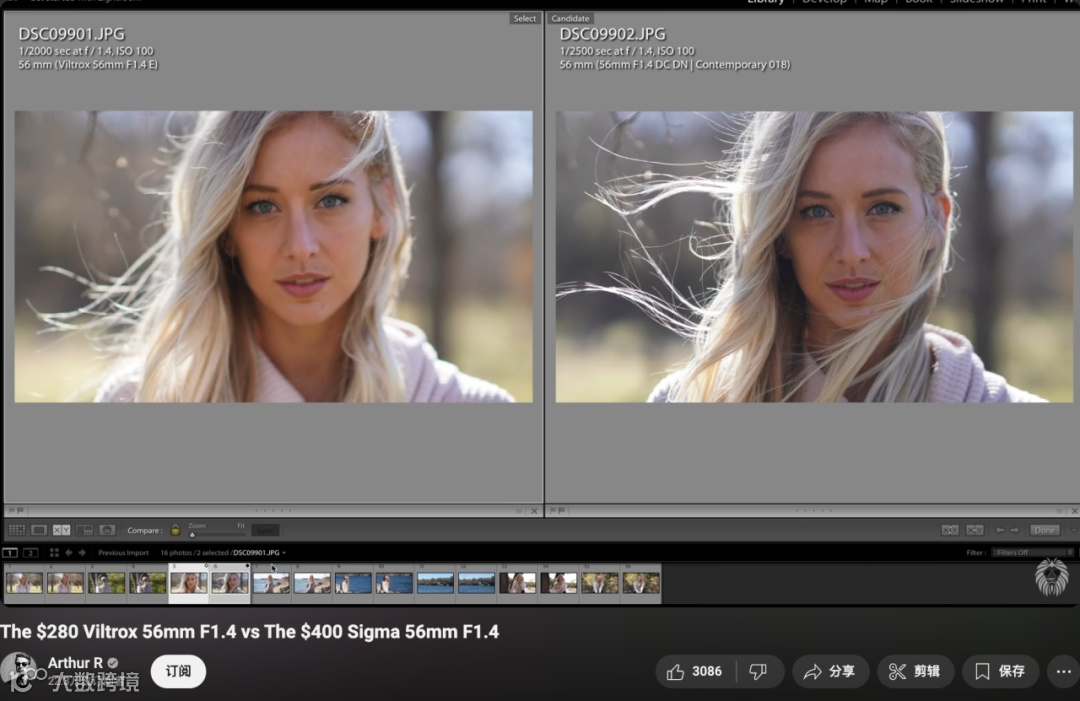Screen dimensions: 1080x701
Task: Flag the Select photo as picked
Action: [12, 510]
